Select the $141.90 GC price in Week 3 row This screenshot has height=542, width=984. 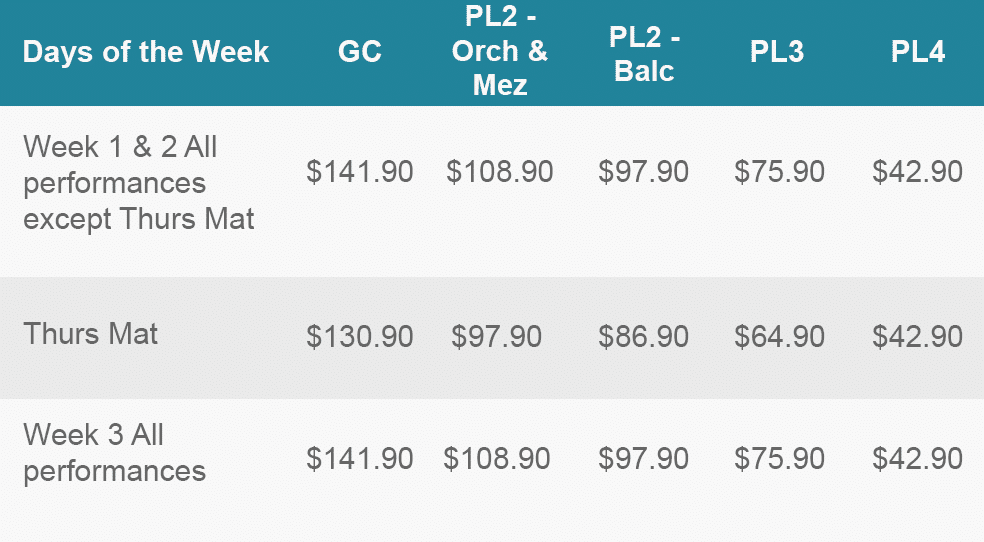pos(360,459)
